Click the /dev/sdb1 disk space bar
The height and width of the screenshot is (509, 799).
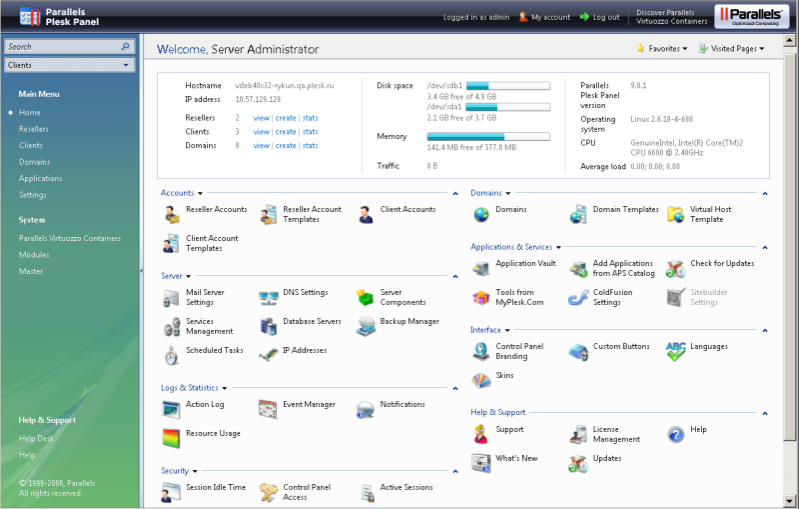(508, 86)
